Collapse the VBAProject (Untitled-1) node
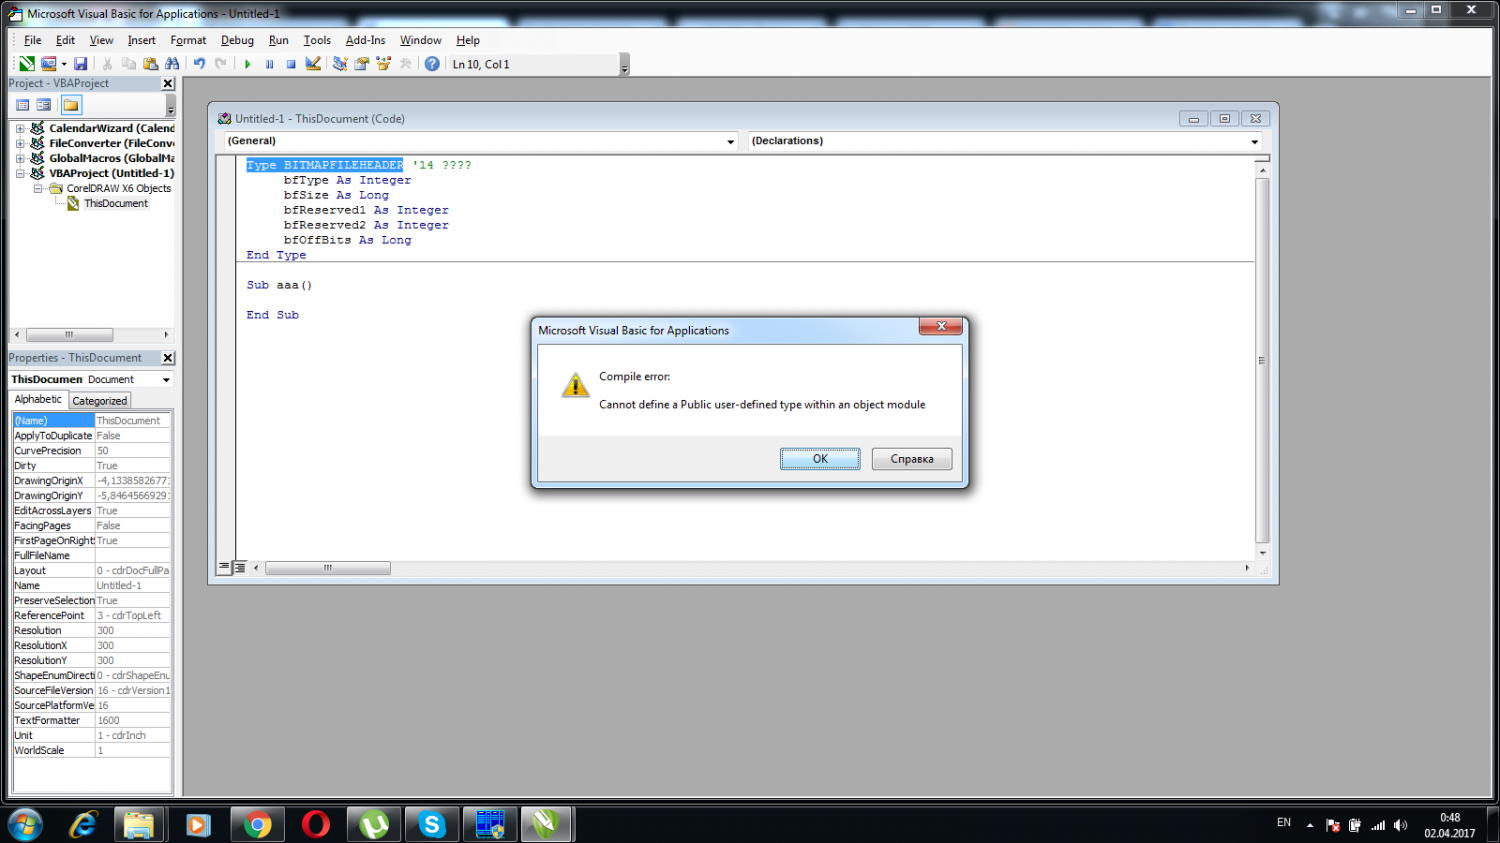 pos(20,173)
